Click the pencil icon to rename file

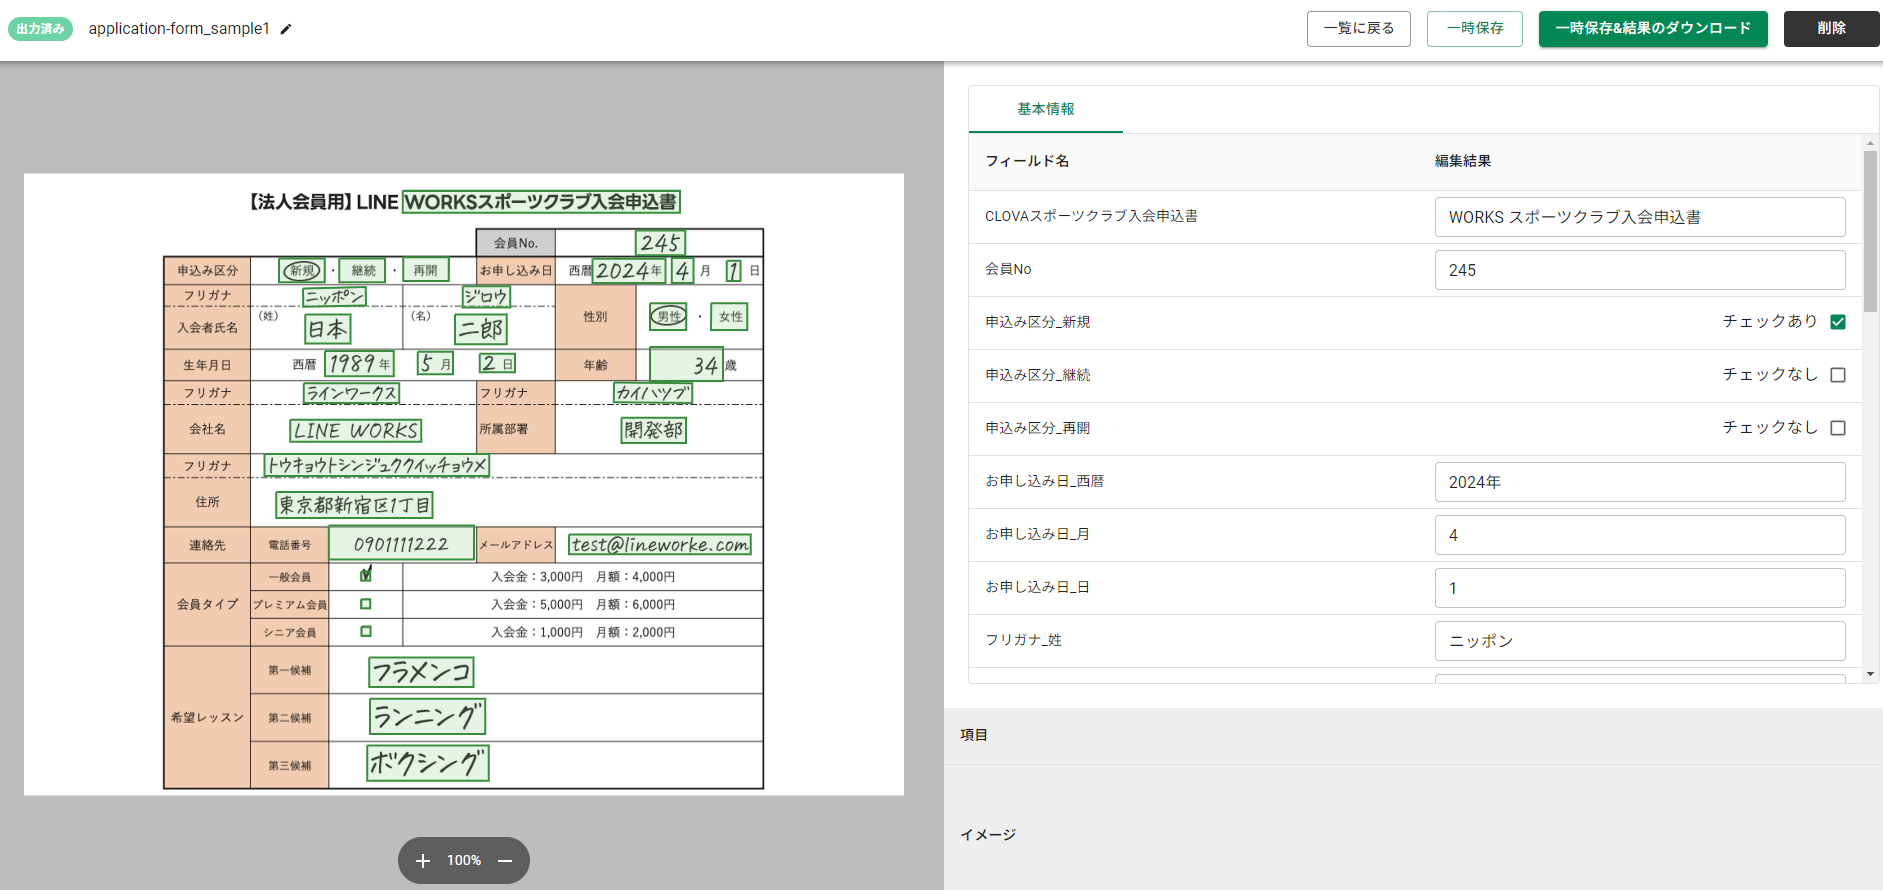(x=286, y=29)
